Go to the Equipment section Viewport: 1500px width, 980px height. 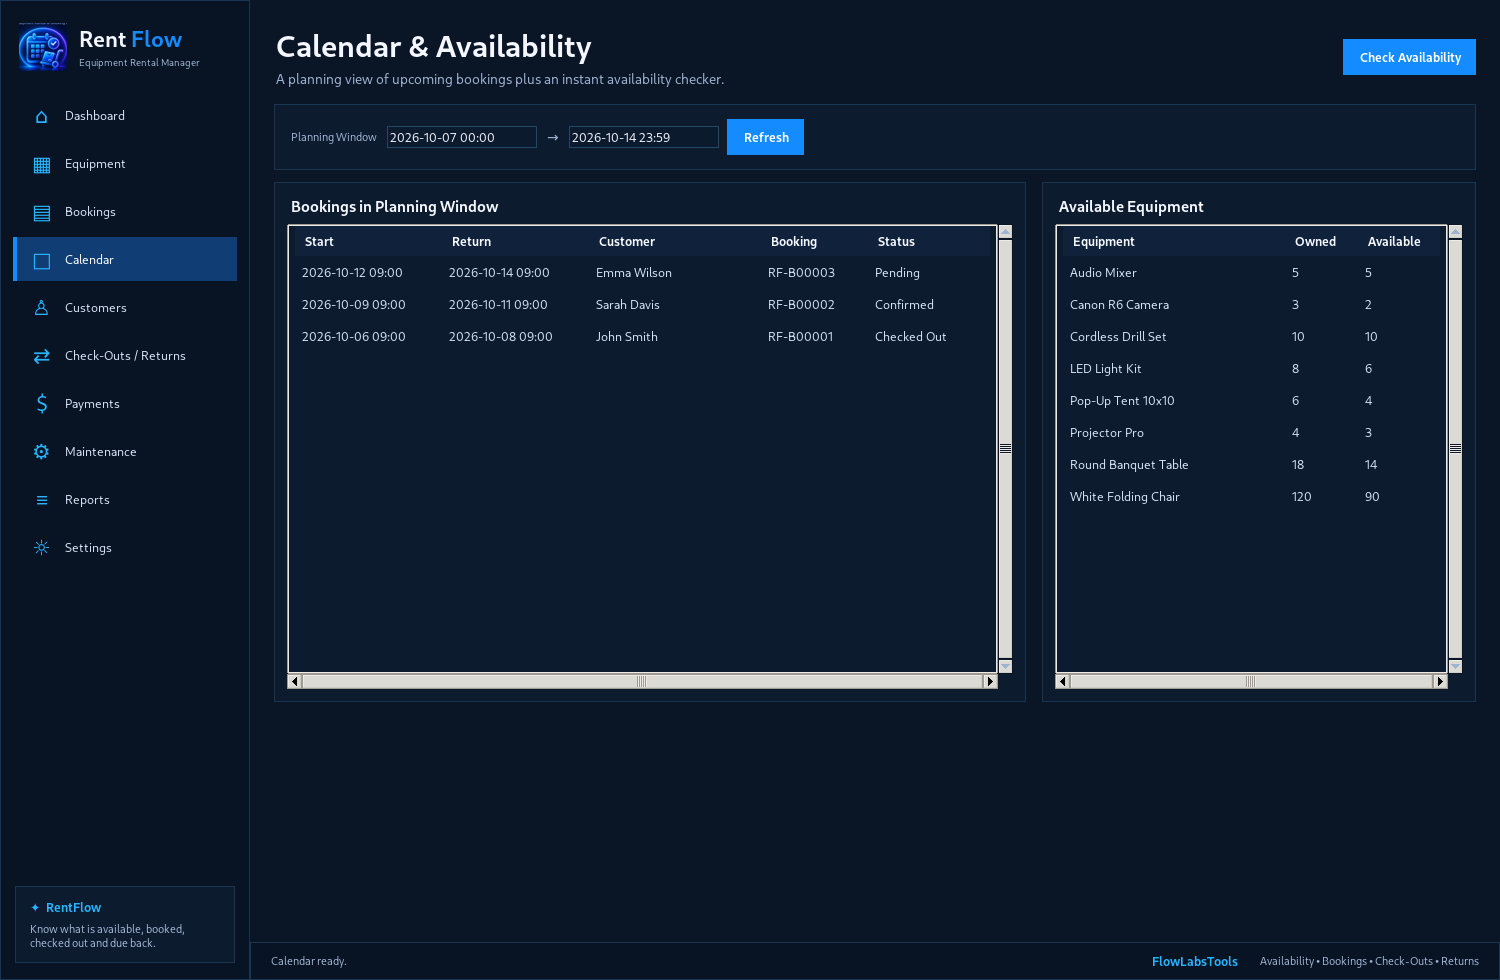click(125, 164)
